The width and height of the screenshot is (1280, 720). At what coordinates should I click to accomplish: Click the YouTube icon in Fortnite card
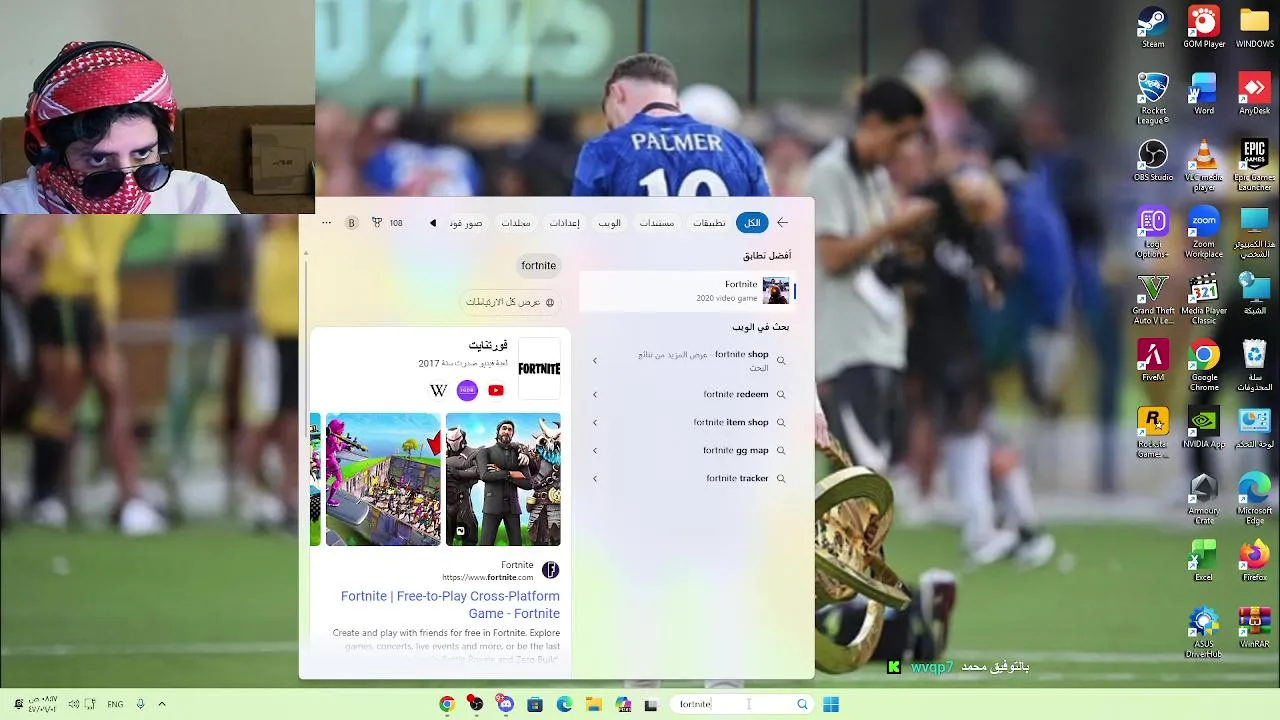click(496, 390)
